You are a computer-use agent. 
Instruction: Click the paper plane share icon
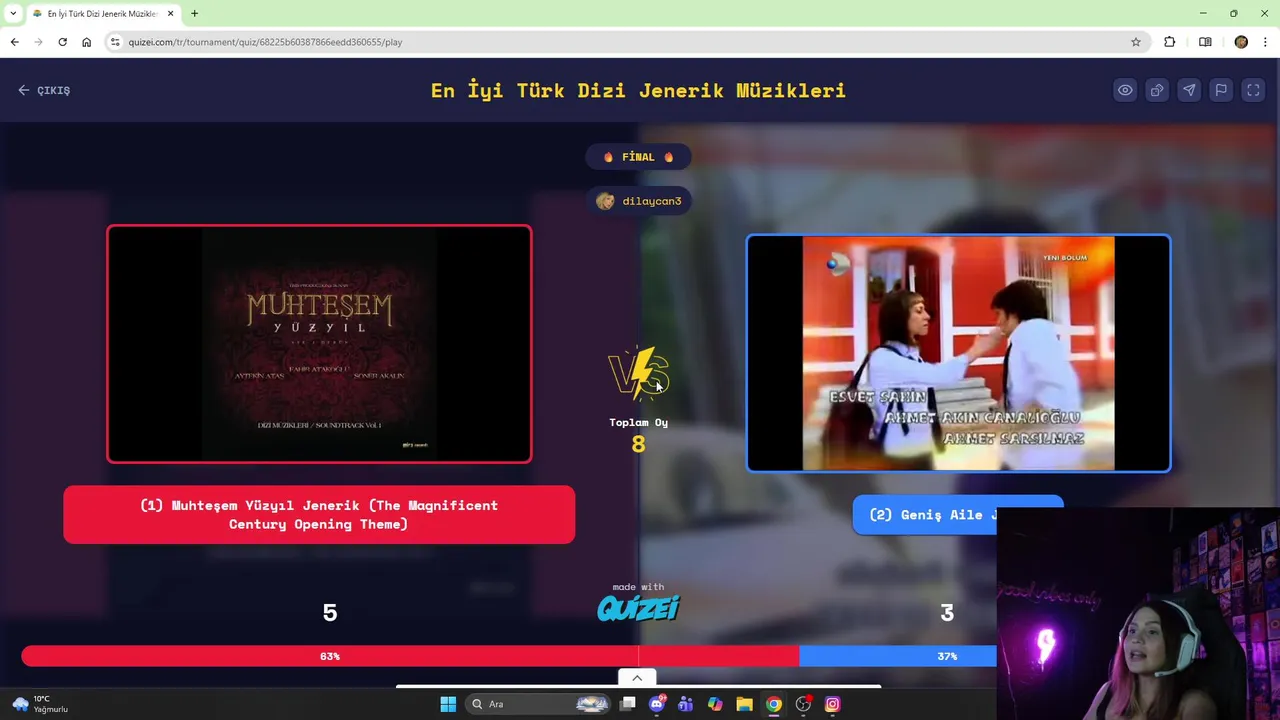tap(1189, 90)
